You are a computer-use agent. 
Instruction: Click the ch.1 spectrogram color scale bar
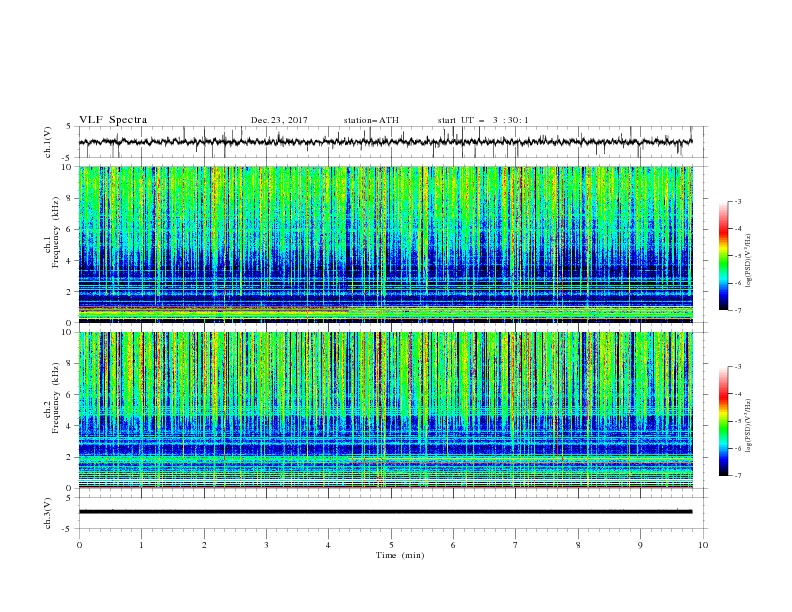(x=723, y=256)
